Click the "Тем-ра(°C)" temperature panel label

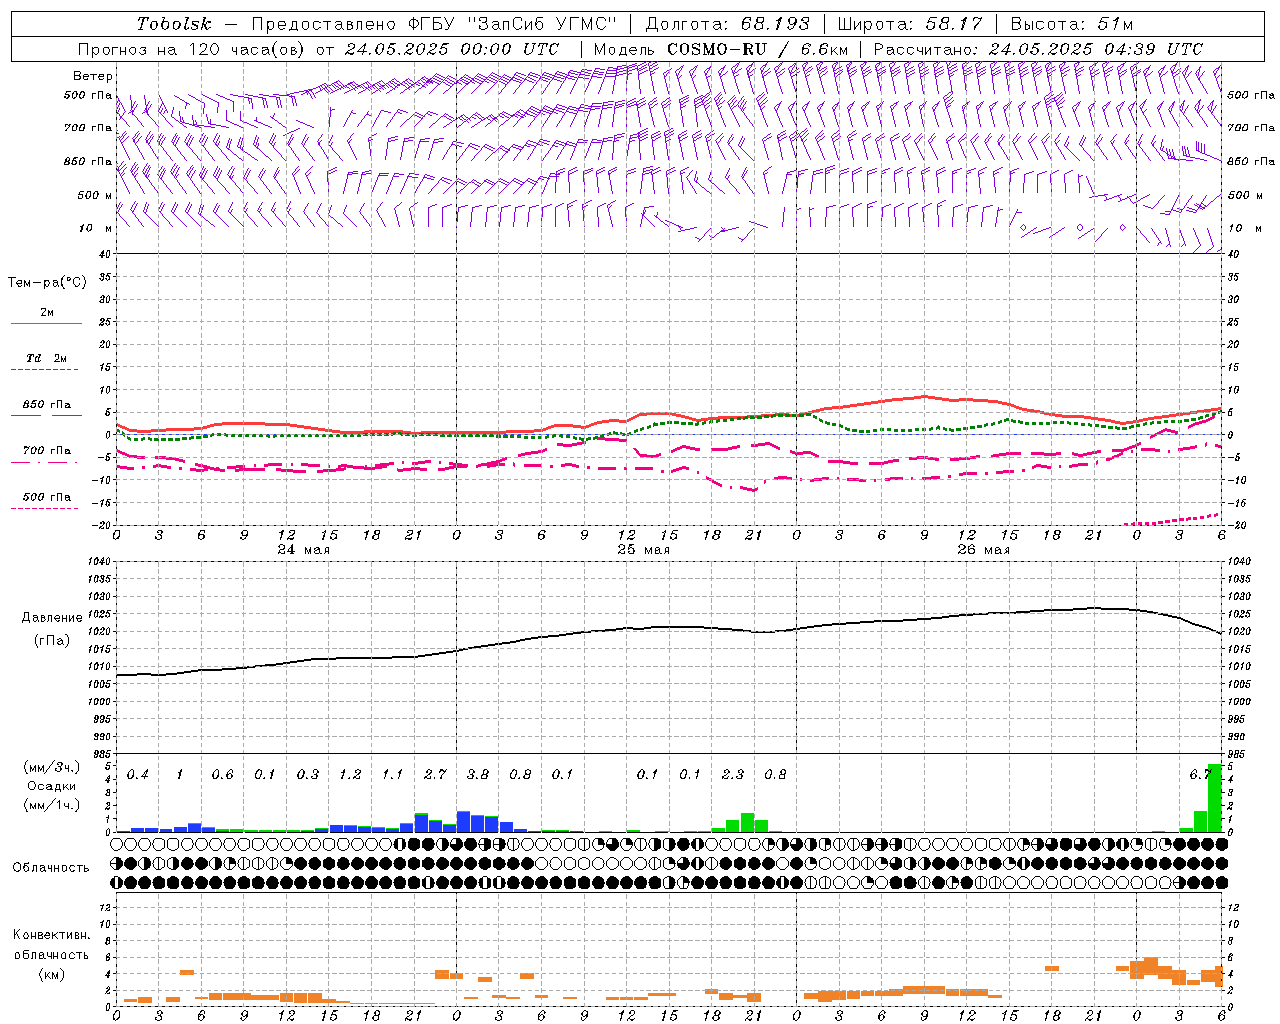[47, 283]
